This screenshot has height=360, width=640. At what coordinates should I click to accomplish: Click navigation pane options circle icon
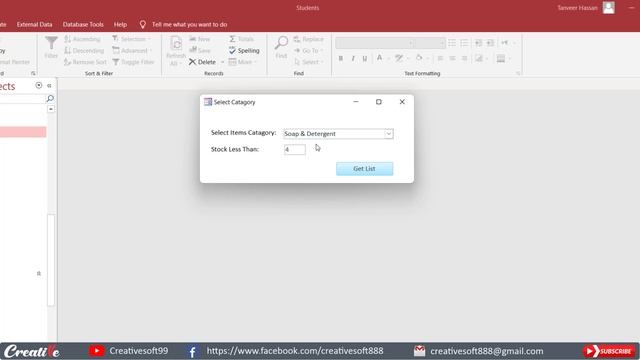(x=38, y=85)
